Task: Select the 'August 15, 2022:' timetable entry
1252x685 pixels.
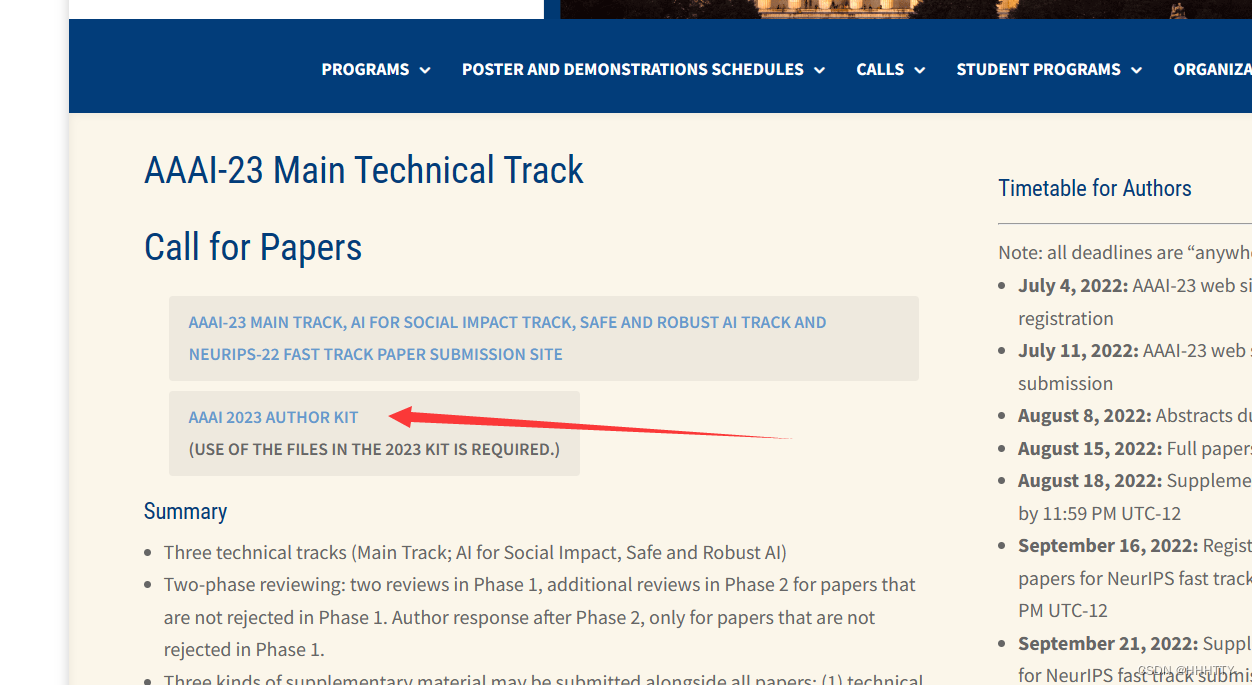Action: 1135,448
